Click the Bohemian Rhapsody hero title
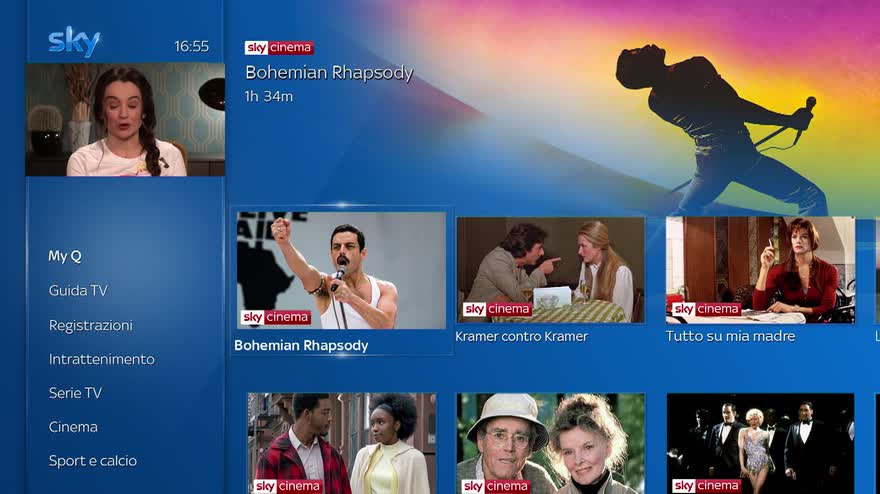Screen dimensions: 880x494 (x=329, y=72)
